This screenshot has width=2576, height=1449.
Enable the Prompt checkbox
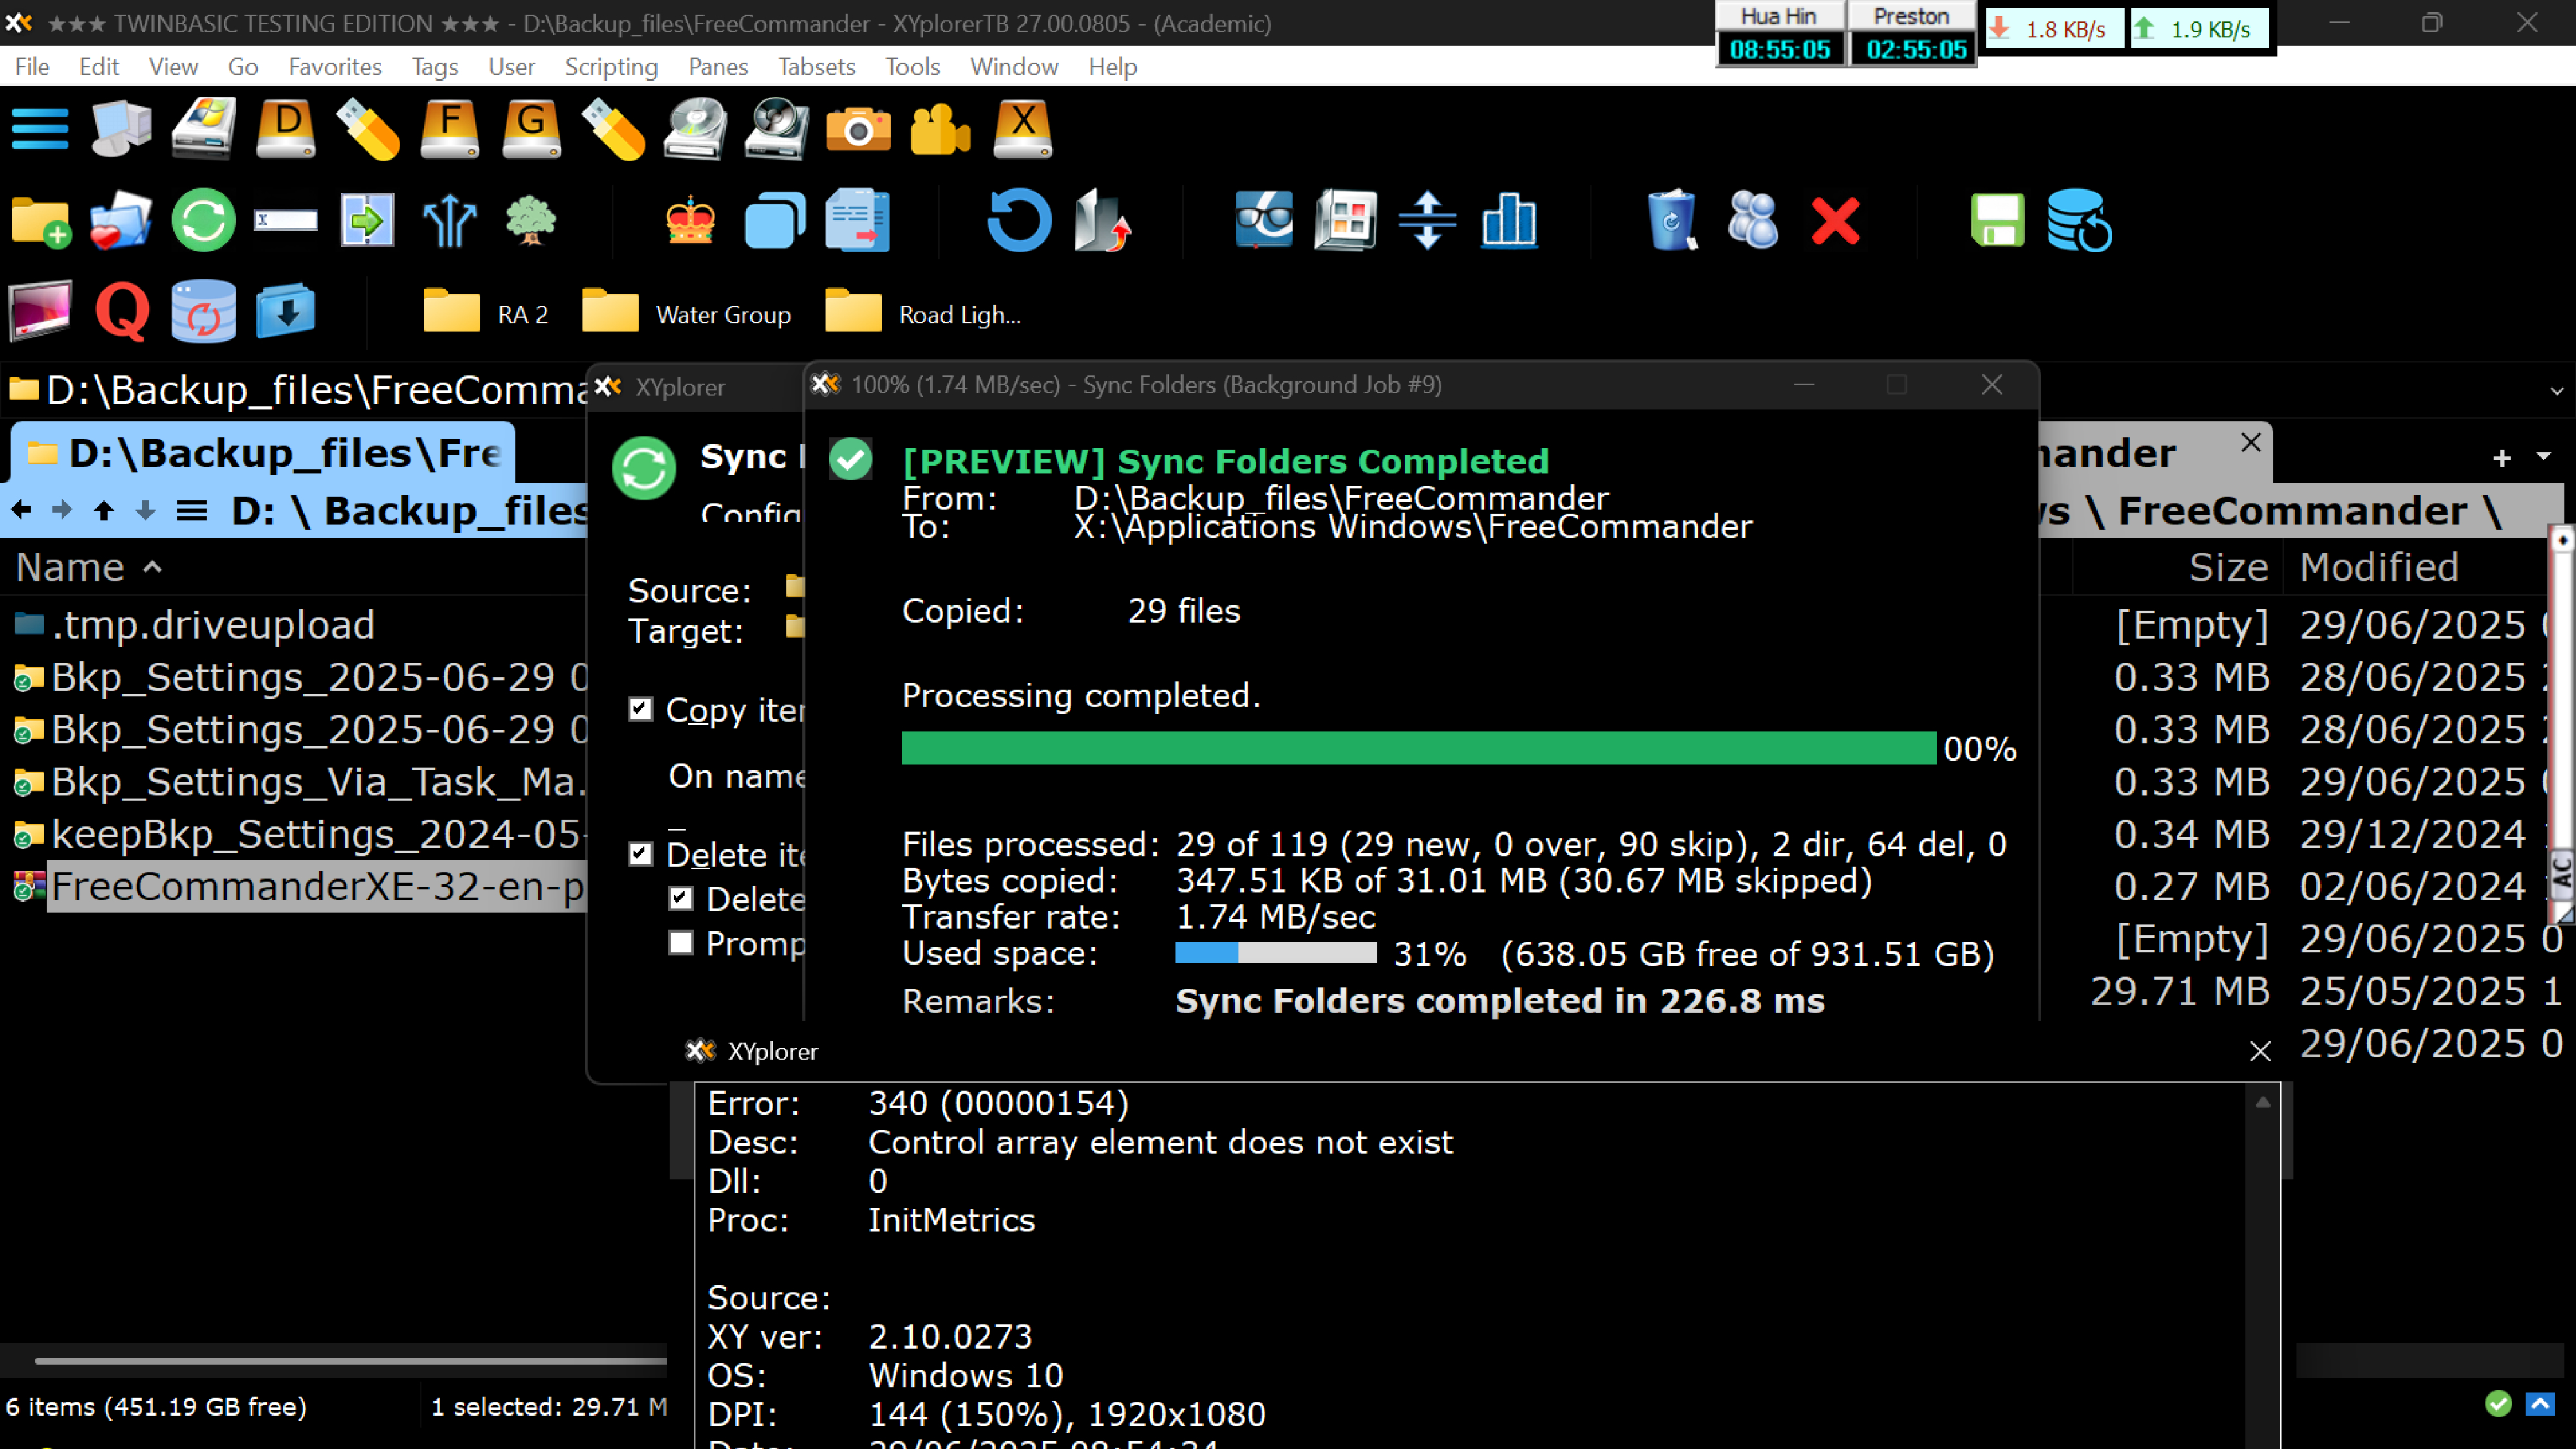pos(681,942)
